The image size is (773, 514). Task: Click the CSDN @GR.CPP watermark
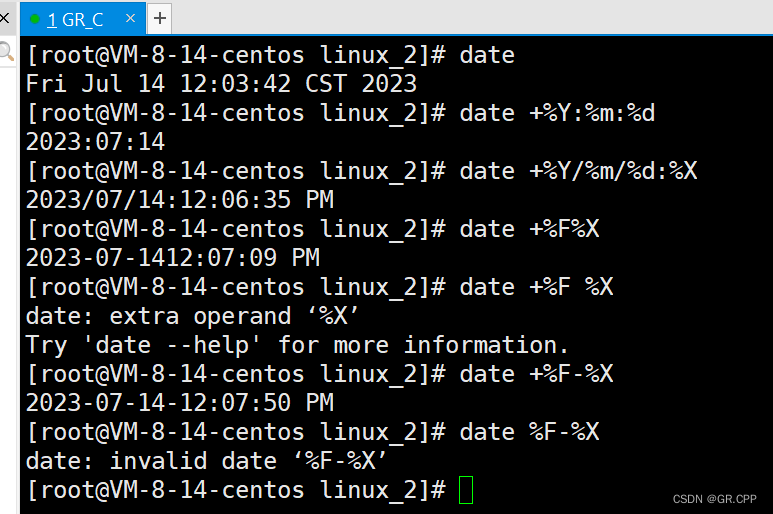pos(714,499)
